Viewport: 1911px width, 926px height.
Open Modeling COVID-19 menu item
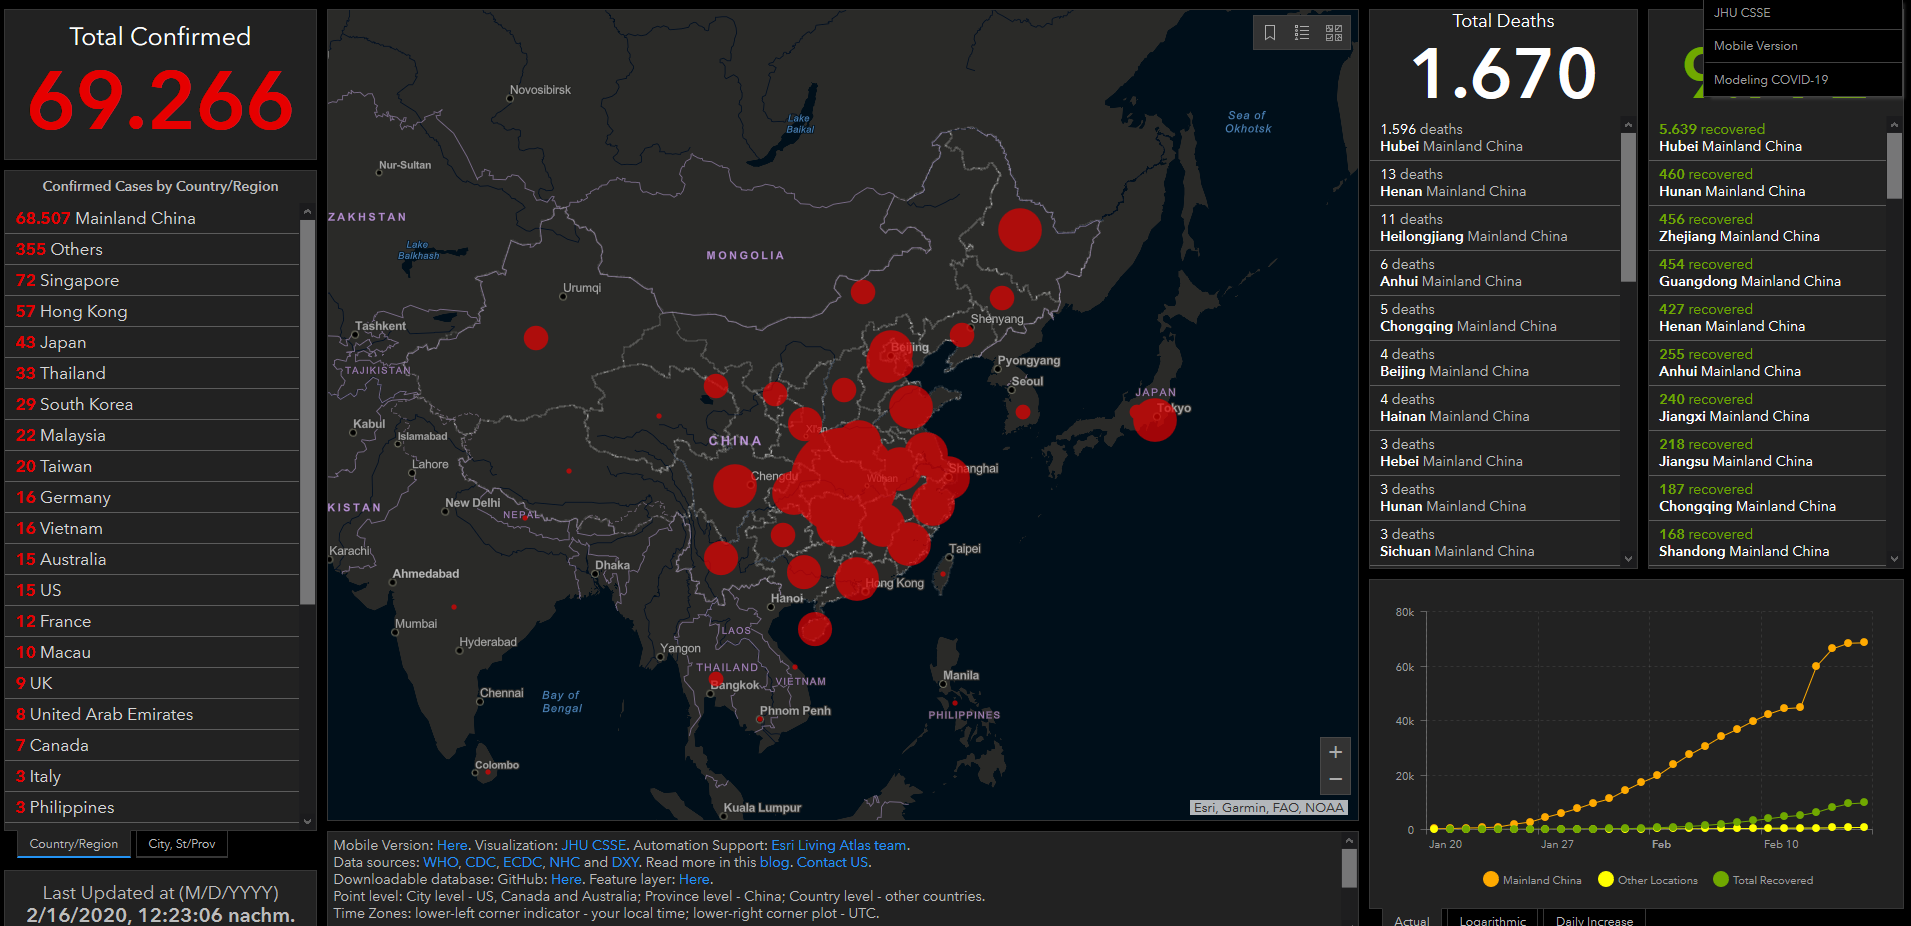click(1770, 80)
